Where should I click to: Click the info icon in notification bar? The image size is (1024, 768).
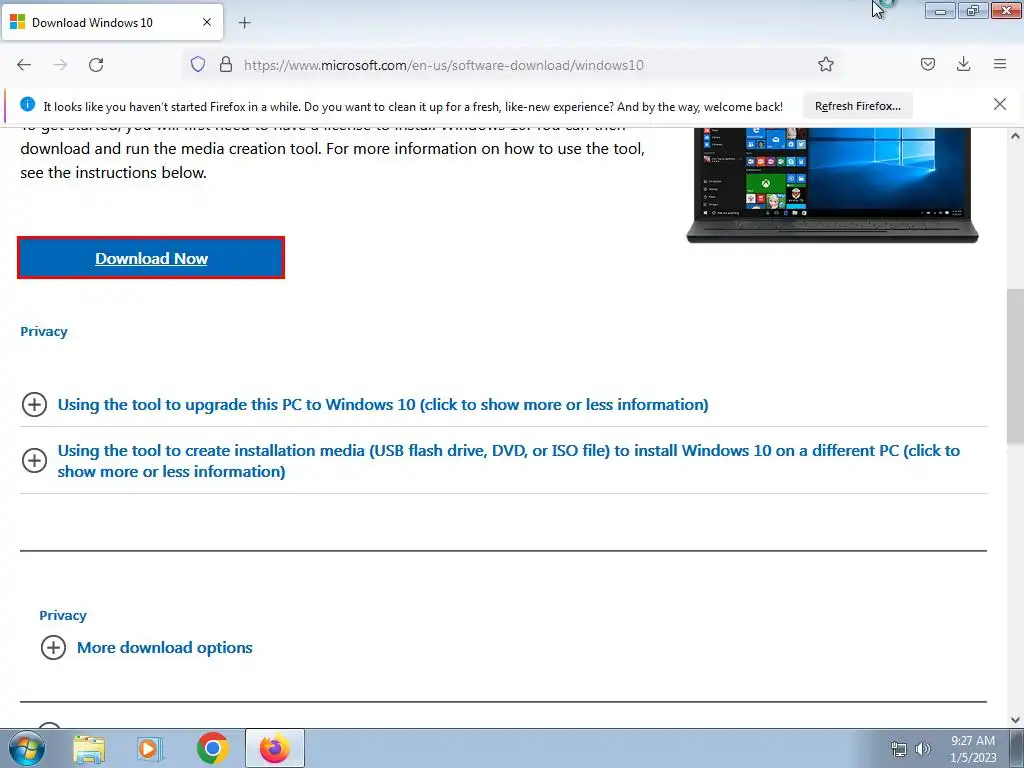[x=27, y=104]
